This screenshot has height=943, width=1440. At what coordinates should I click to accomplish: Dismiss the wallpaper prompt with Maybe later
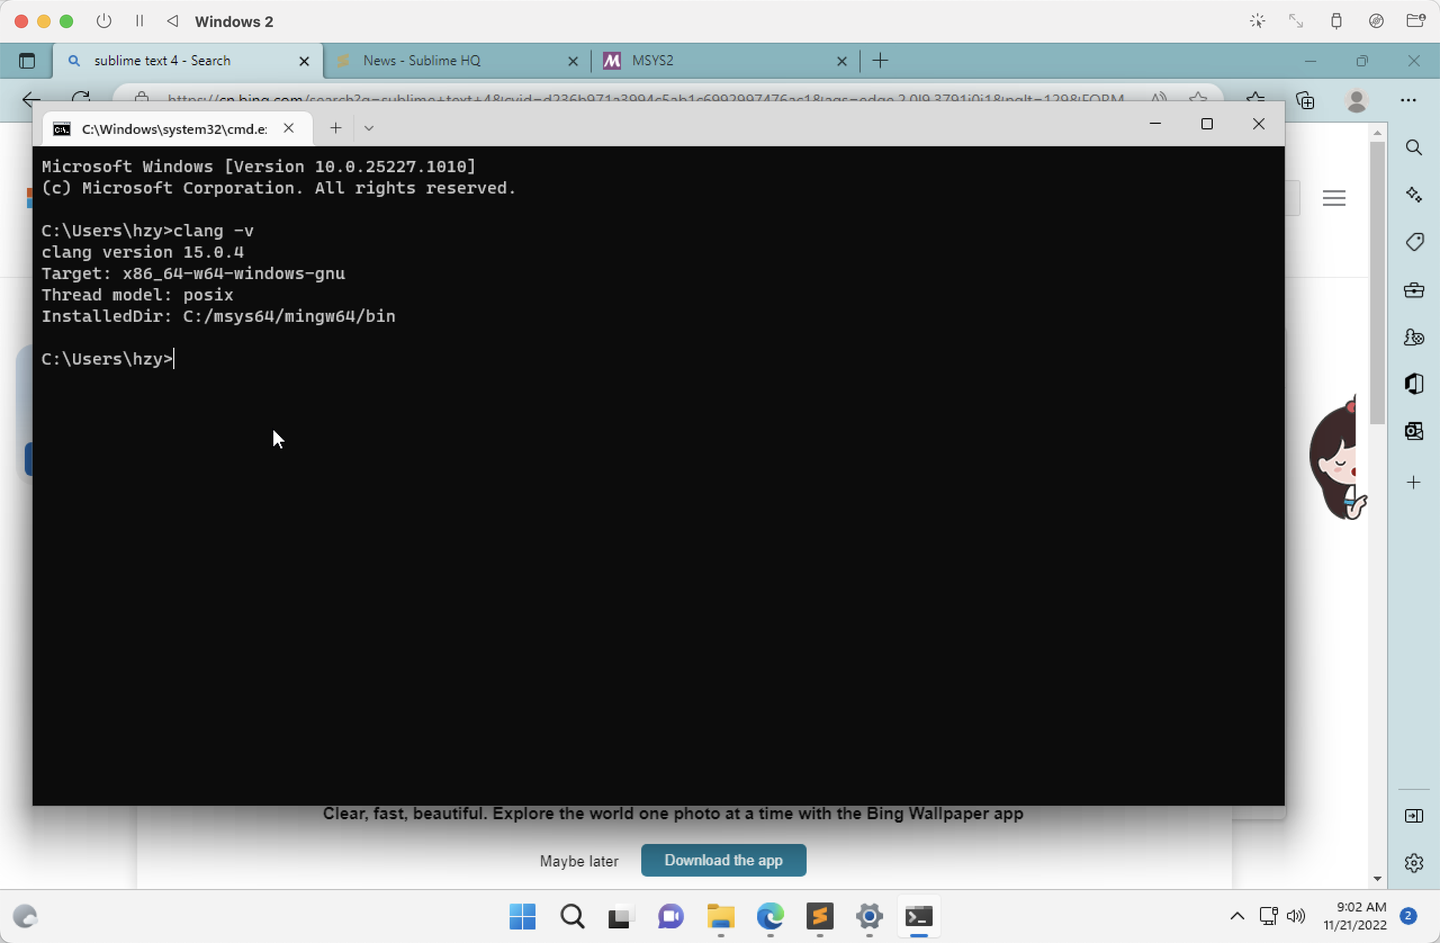point(579,860)
